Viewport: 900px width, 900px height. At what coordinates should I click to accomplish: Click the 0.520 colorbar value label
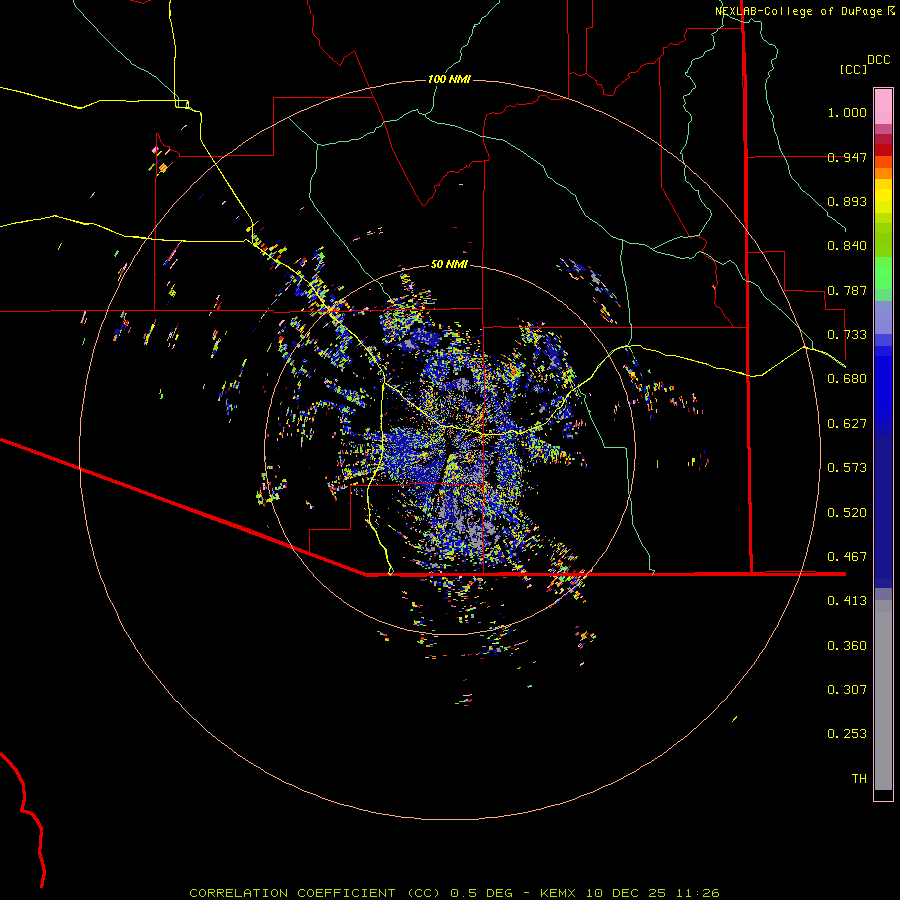847,513
